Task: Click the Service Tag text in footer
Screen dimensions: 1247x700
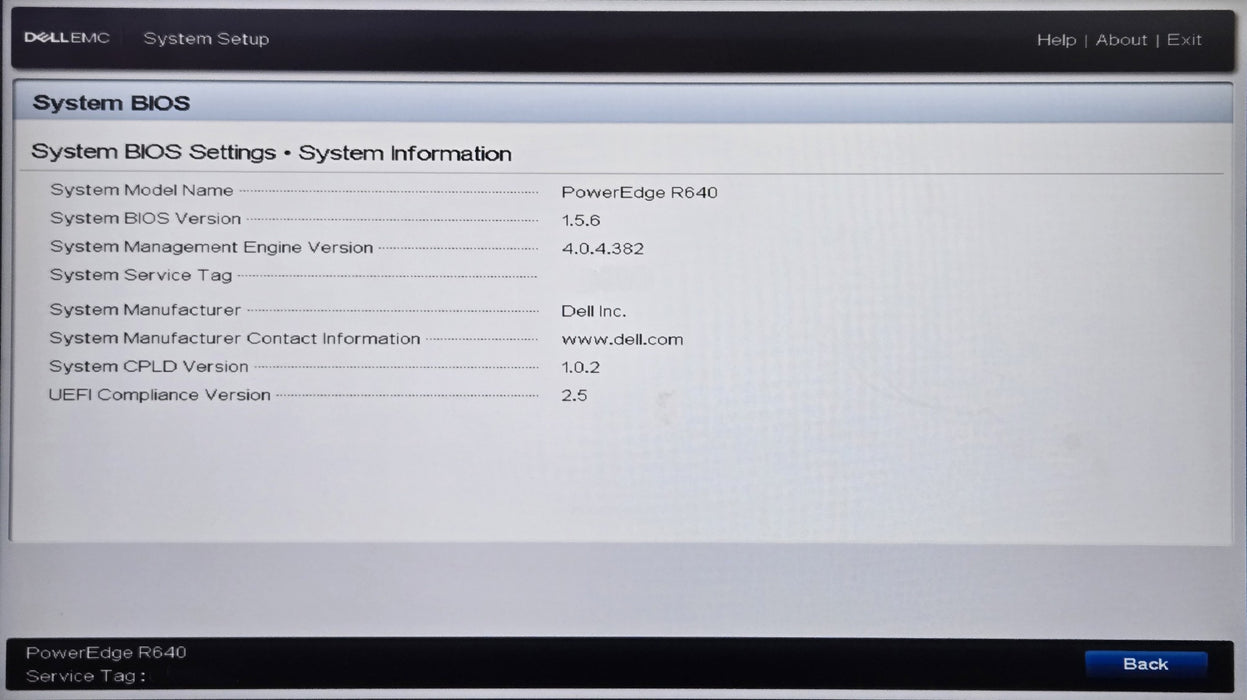Action: coord(86,676)
